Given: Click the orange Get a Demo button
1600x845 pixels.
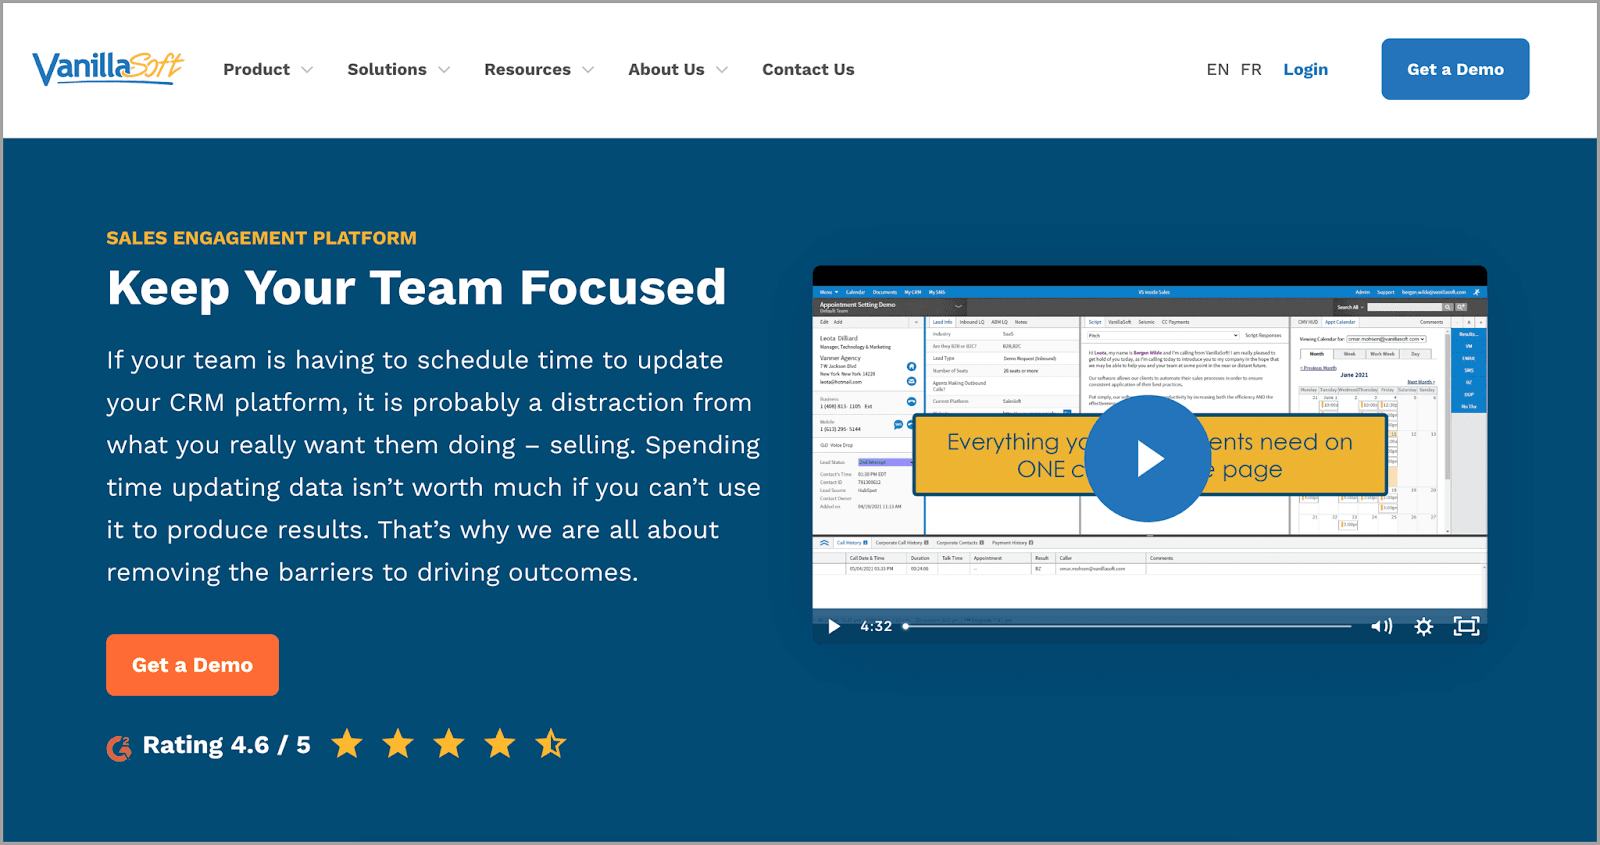Looking at the screenshot, I should [192, 665].
